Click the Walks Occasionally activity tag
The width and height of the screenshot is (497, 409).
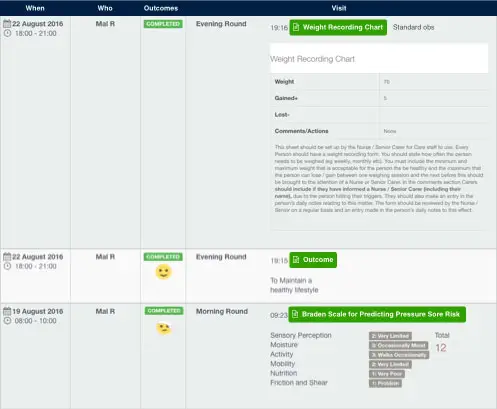[399, 355]
